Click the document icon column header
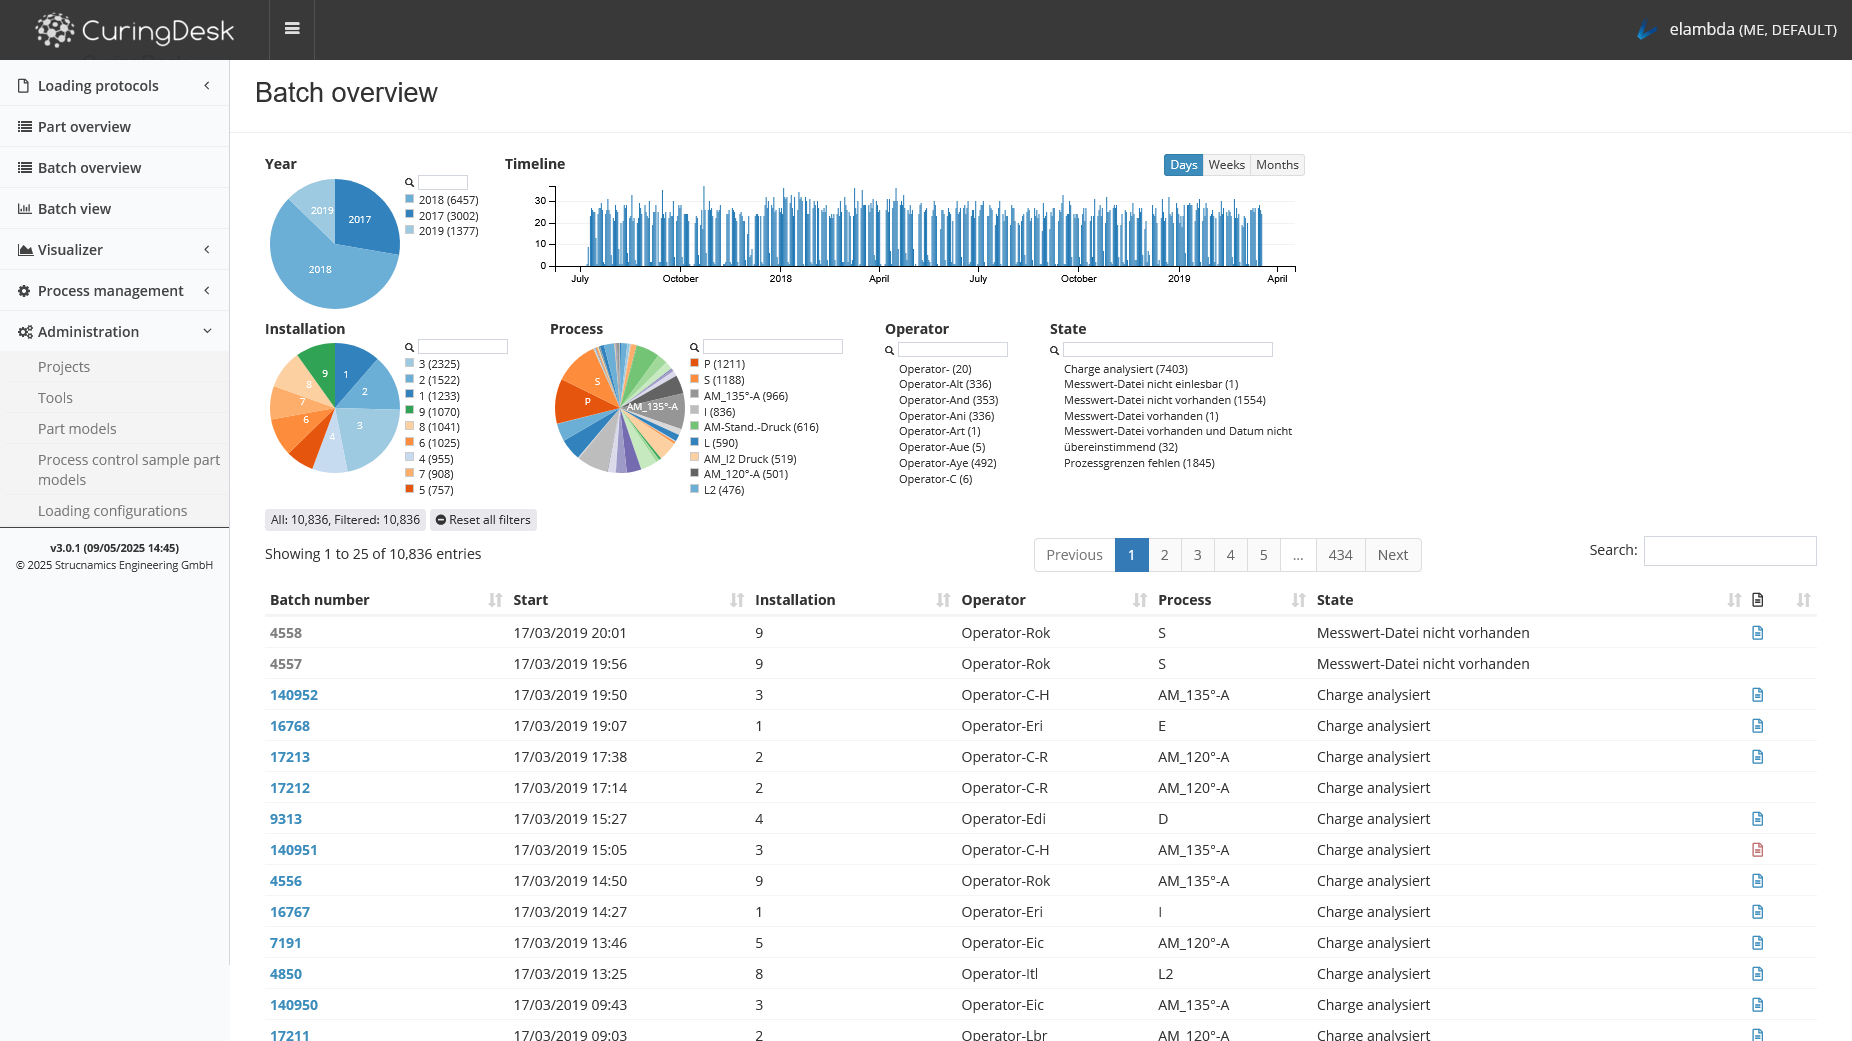1852x1041 pixels. pos(1757,600)
